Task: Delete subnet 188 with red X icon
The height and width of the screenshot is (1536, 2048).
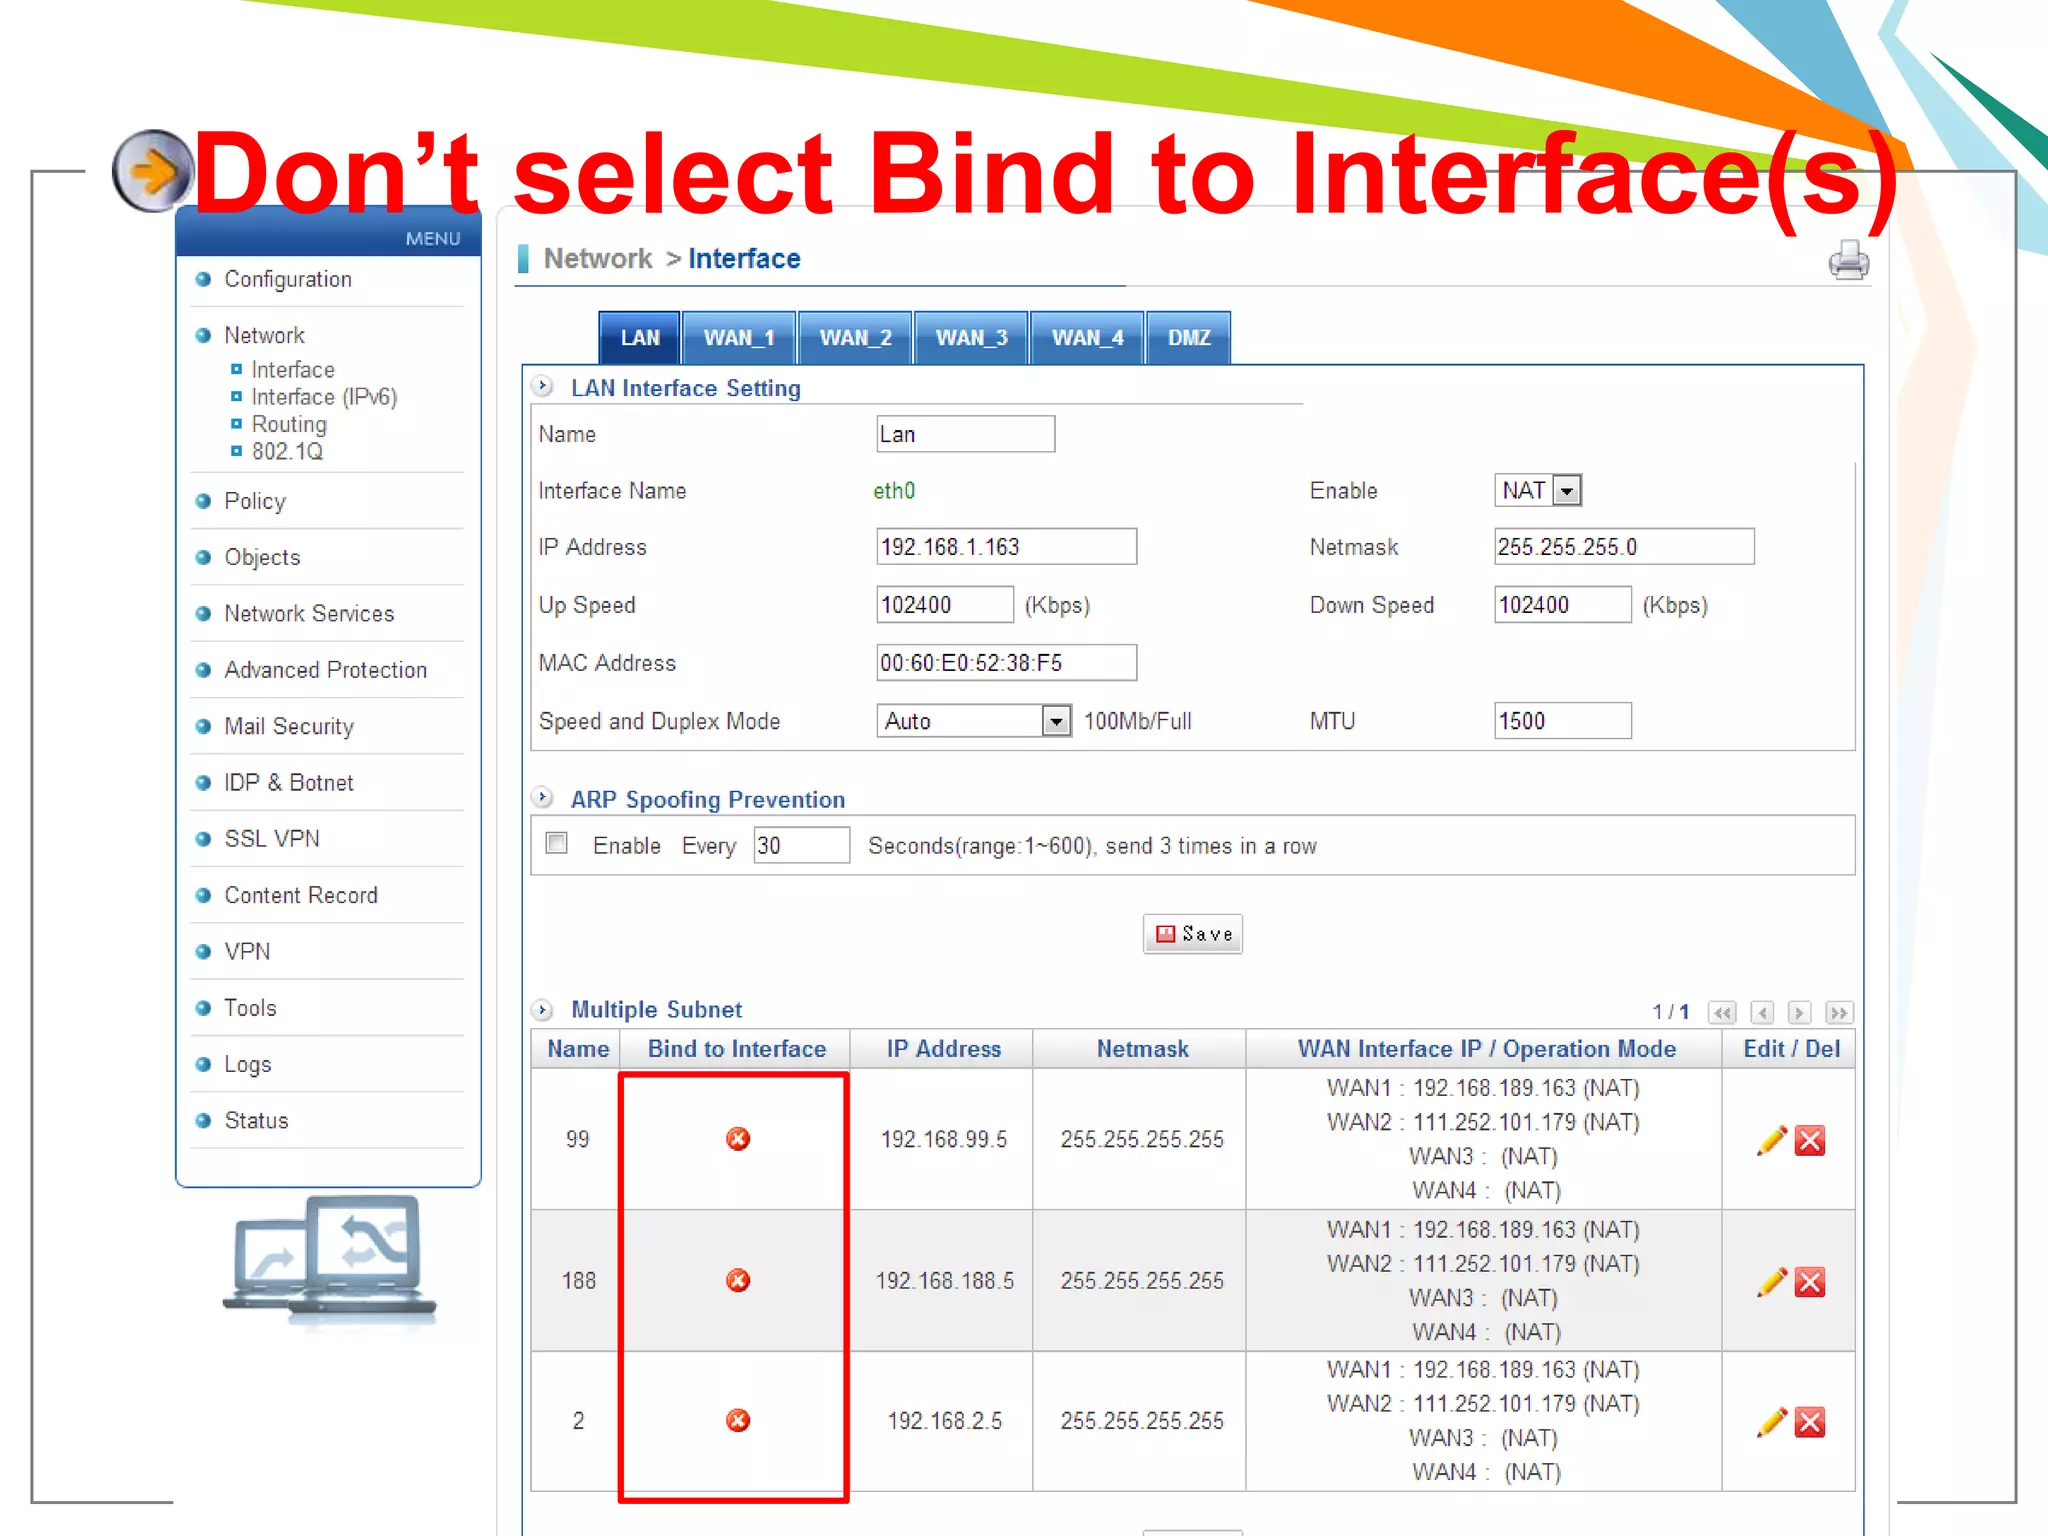Action: (1810, 1282)
